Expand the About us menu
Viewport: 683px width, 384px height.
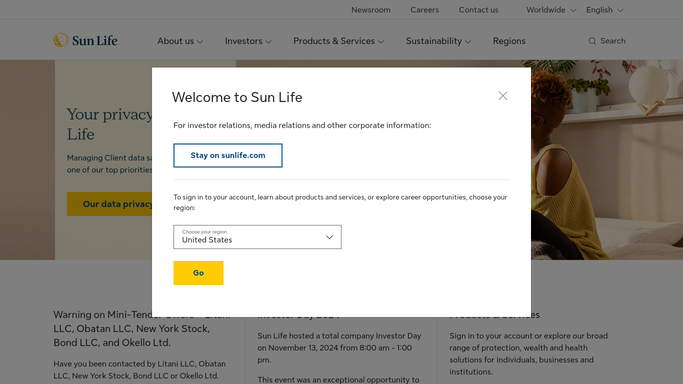[180, 41]
